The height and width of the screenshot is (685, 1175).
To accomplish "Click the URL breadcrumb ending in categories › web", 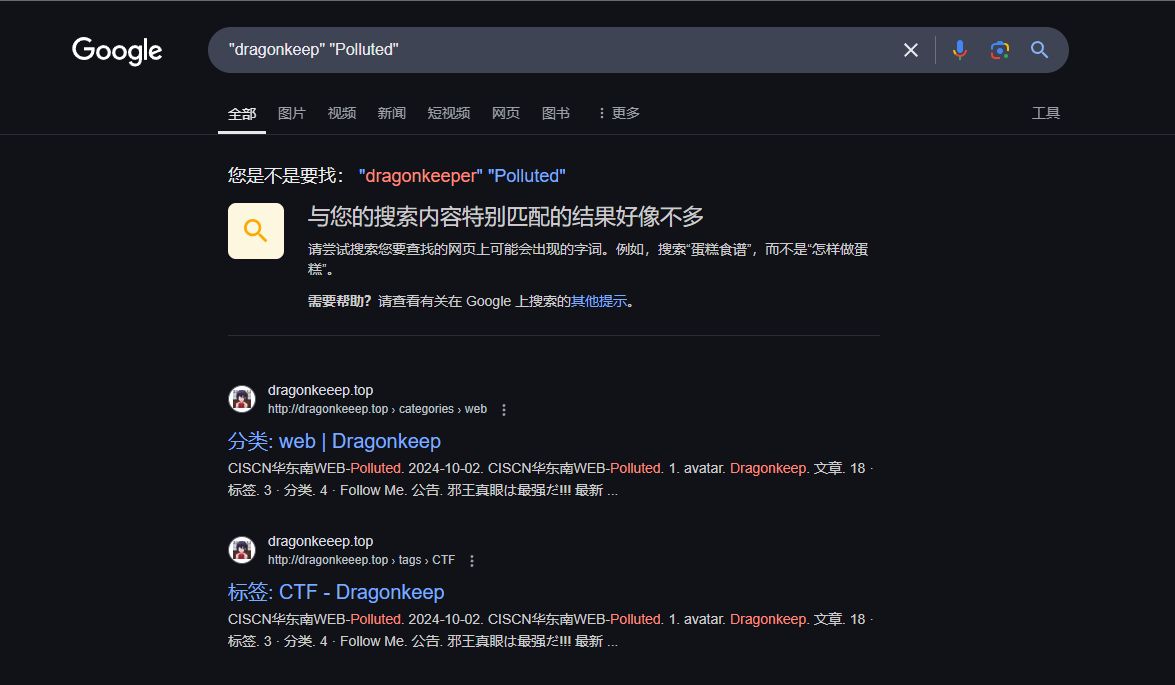I will pos(378,409).
